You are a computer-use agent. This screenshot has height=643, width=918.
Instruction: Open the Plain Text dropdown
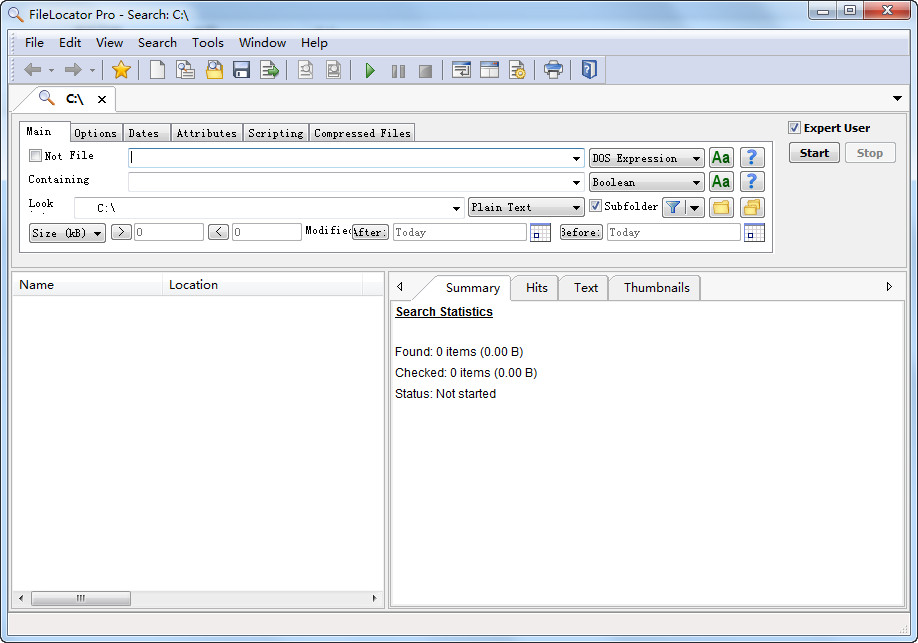click(526, 207)
